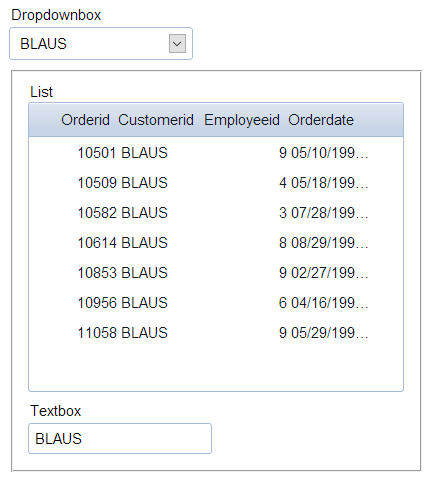Select the order 10614 row
This screenshot has width=436, height=489.
pos(216,243)
